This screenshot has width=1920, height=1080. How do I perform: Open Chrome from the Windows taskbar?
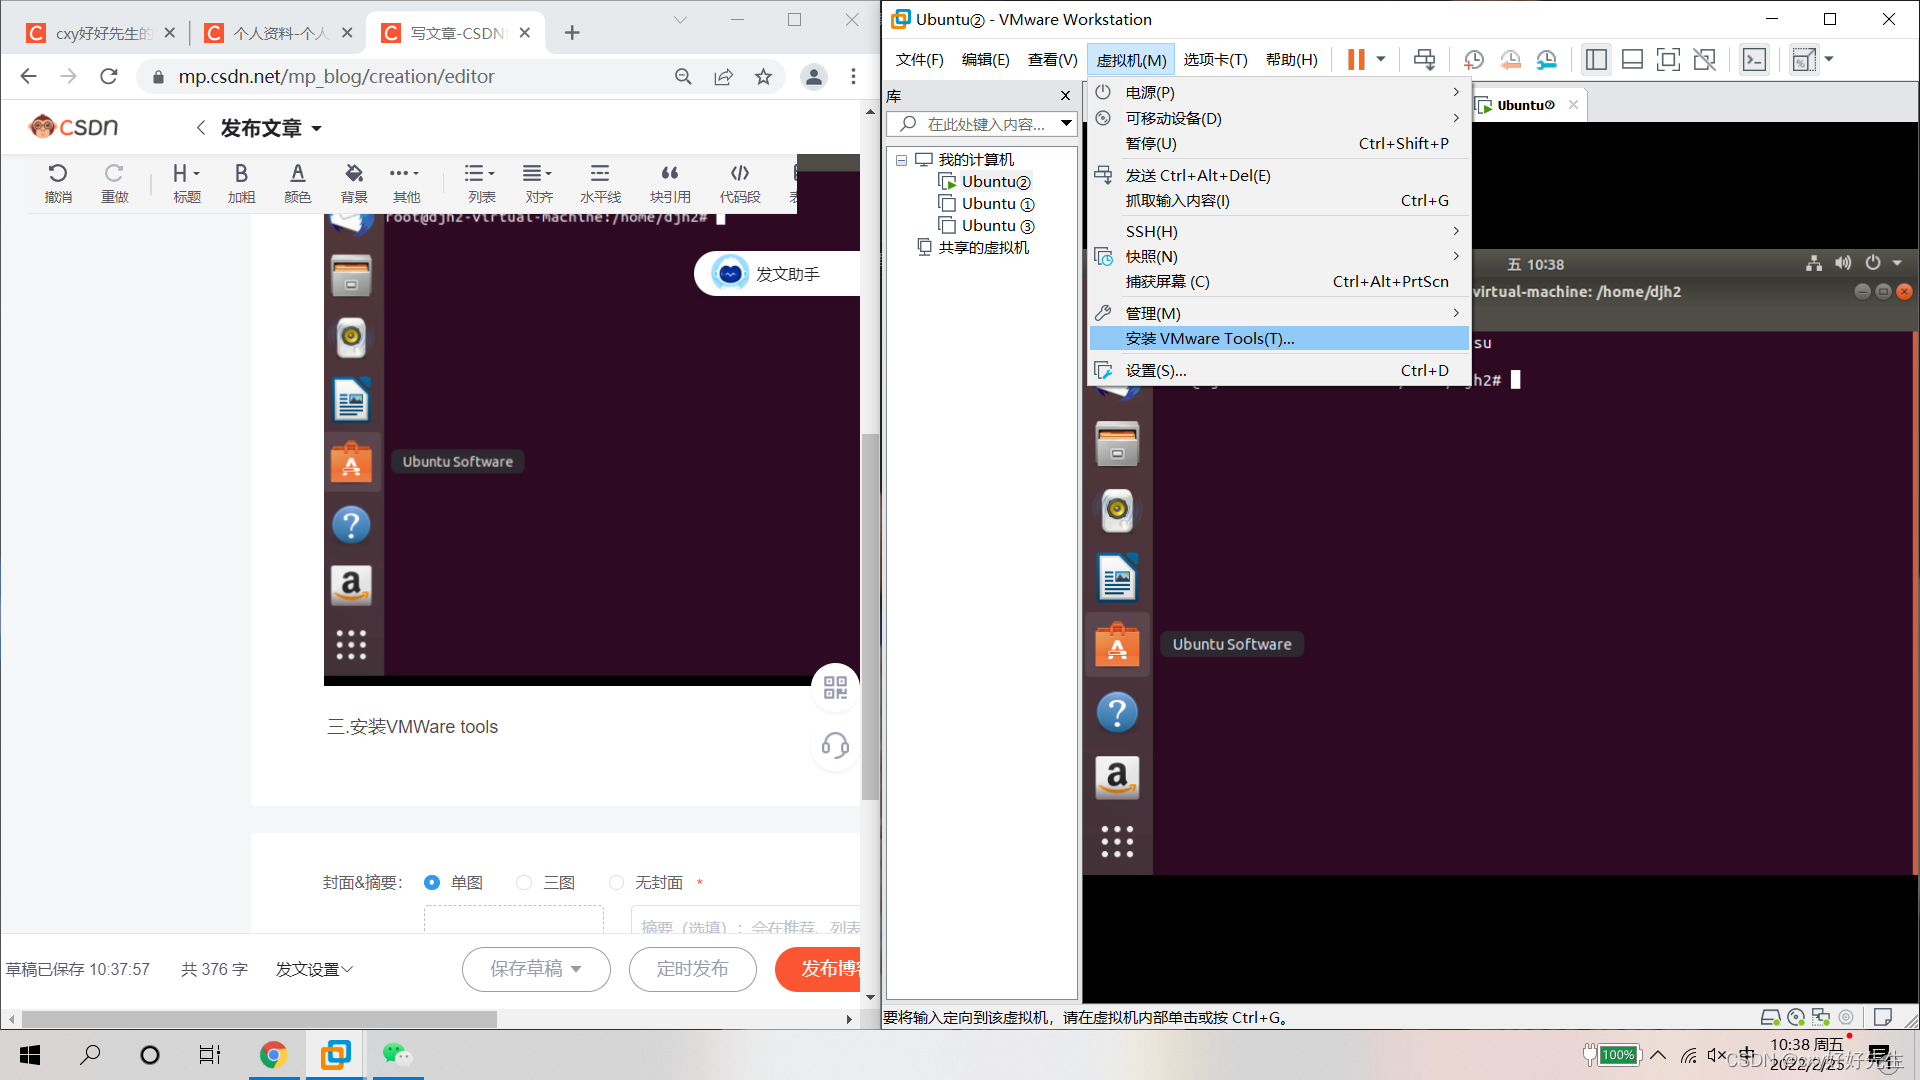tap(273, 1054)
